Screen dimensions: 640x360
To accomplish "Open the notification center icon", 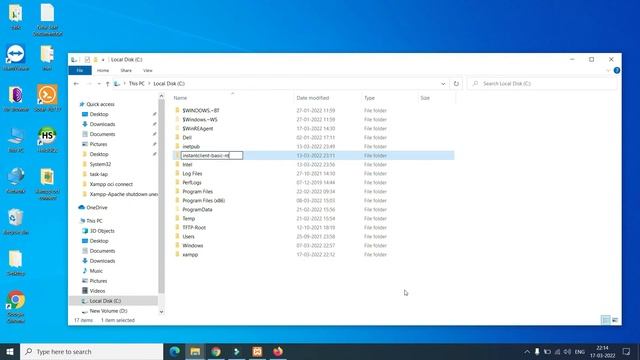I will [x=627, y=351].
